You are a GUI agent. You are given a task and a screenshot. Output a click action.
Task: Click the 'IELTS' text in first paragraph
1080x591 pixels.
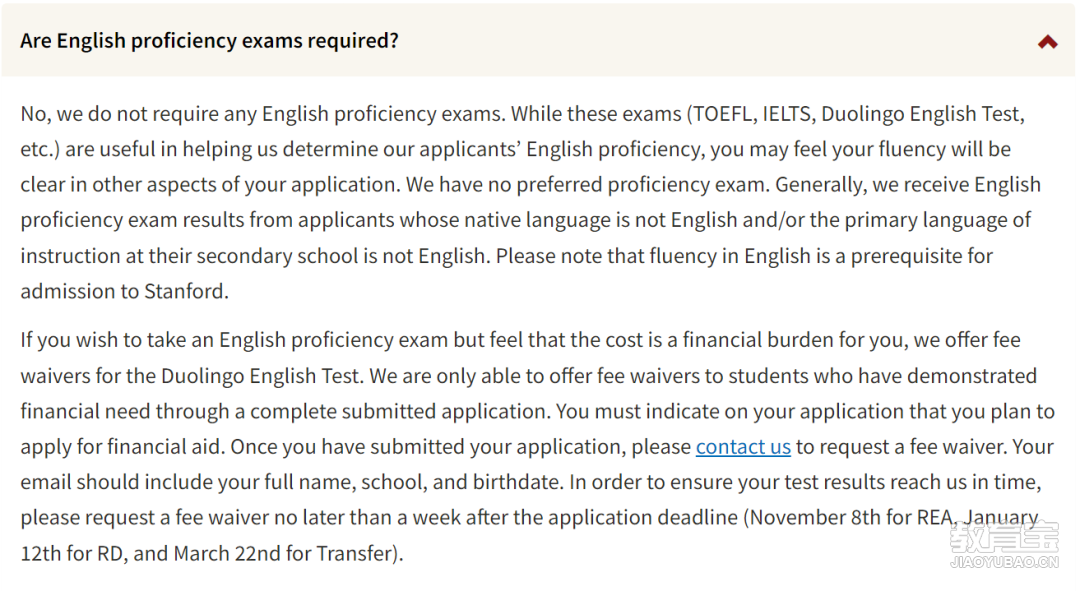[x=786, y=114]
